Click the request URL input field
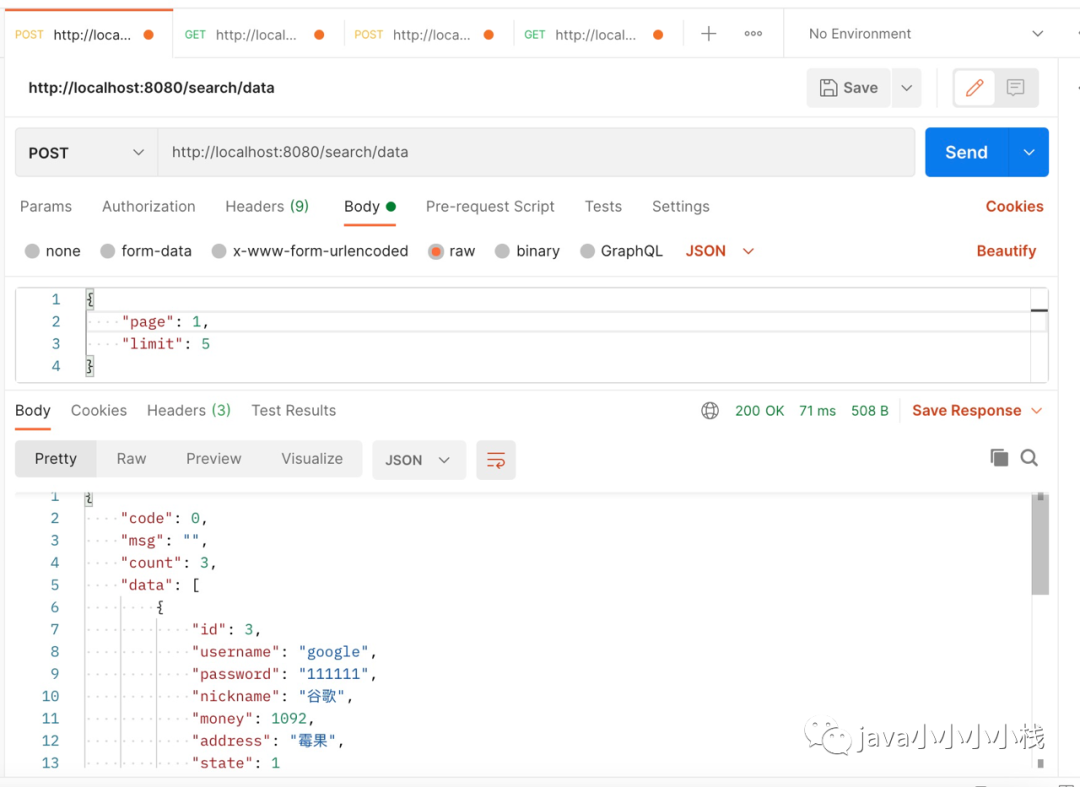Screen dimensions: 1080x787 (536, 152)
